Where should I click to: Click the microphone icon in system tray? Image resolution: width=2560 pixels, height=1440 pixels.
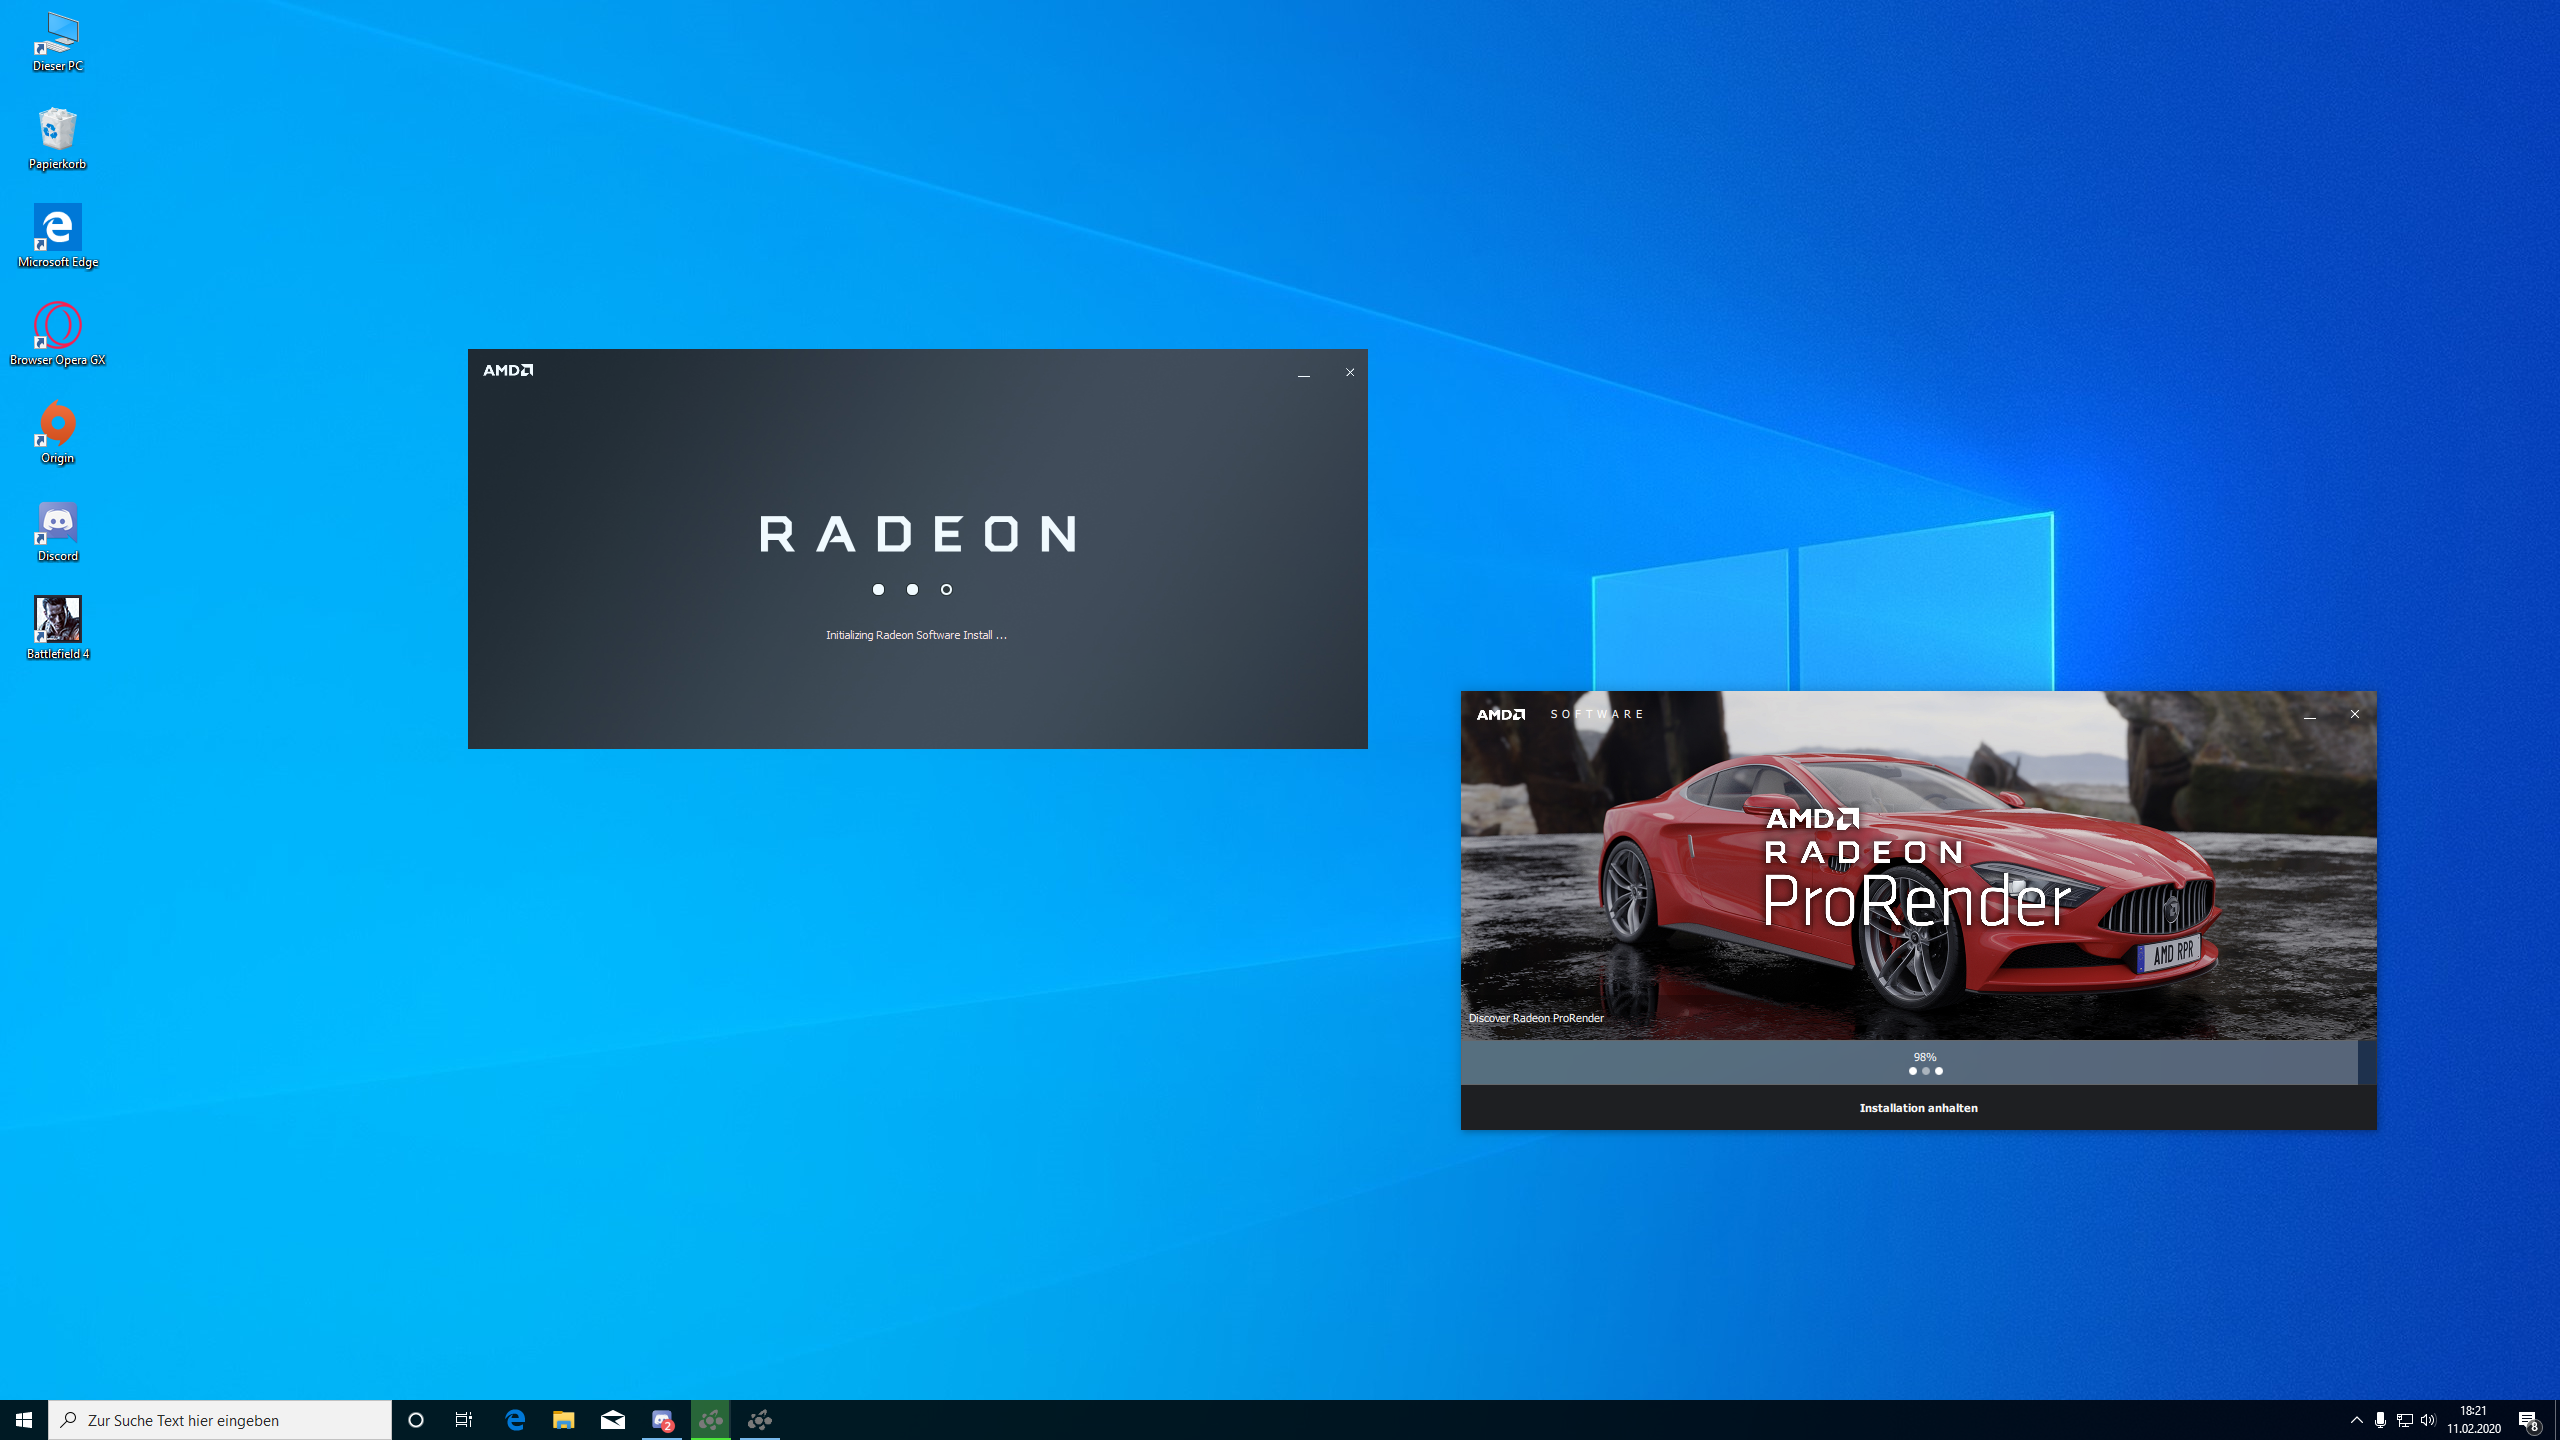pyautogui.click(x=2380, y=1420)
